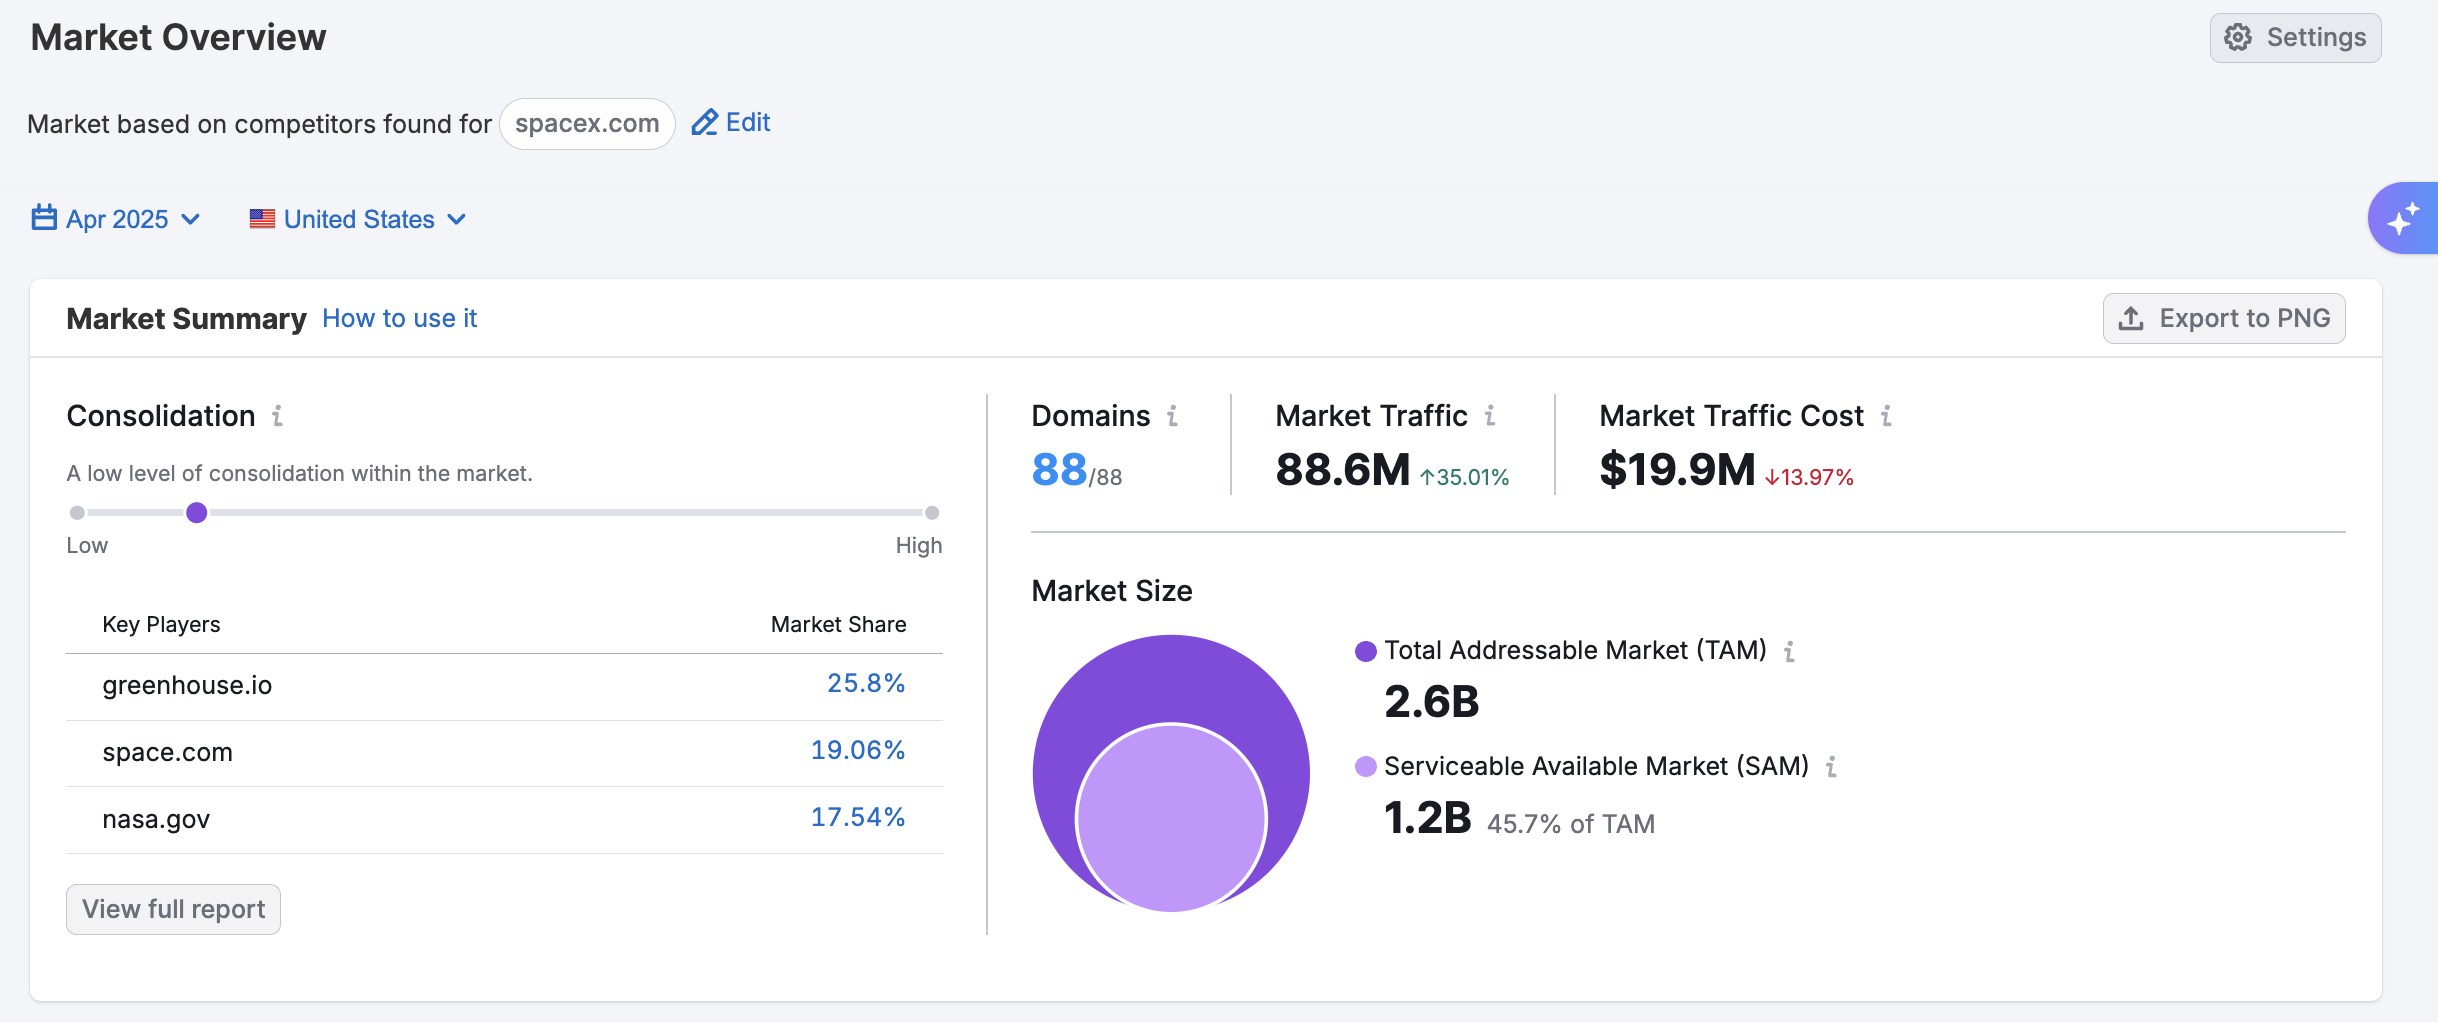2438x1022 pixels.
Task: Click the 19.06% market share for space.com
Action: point(857,751)
